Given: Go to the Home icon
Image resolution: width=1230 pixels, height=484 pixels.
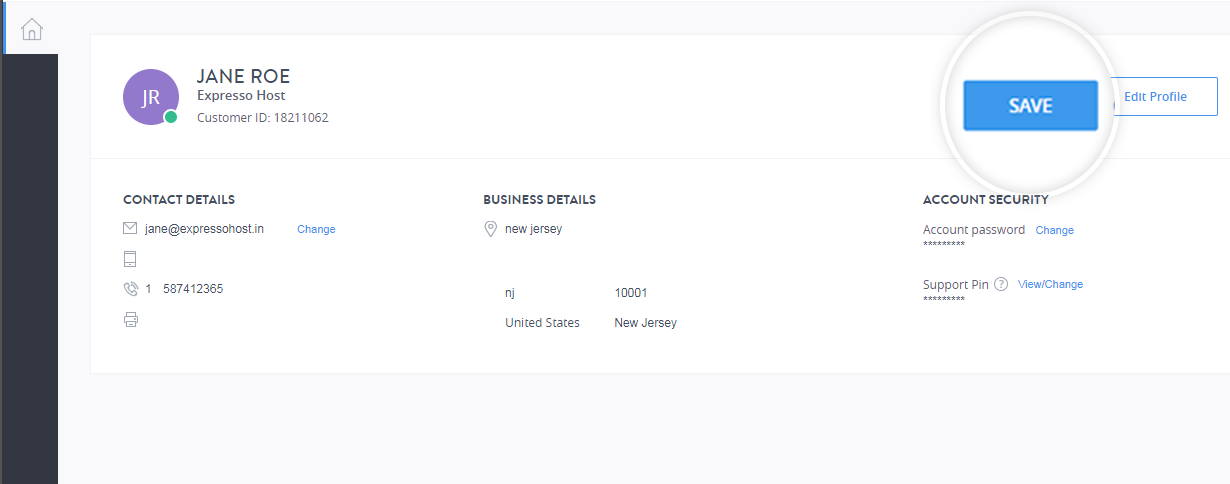Looking at the screenshot, I should pyautogui.click(x=31, y=29).
